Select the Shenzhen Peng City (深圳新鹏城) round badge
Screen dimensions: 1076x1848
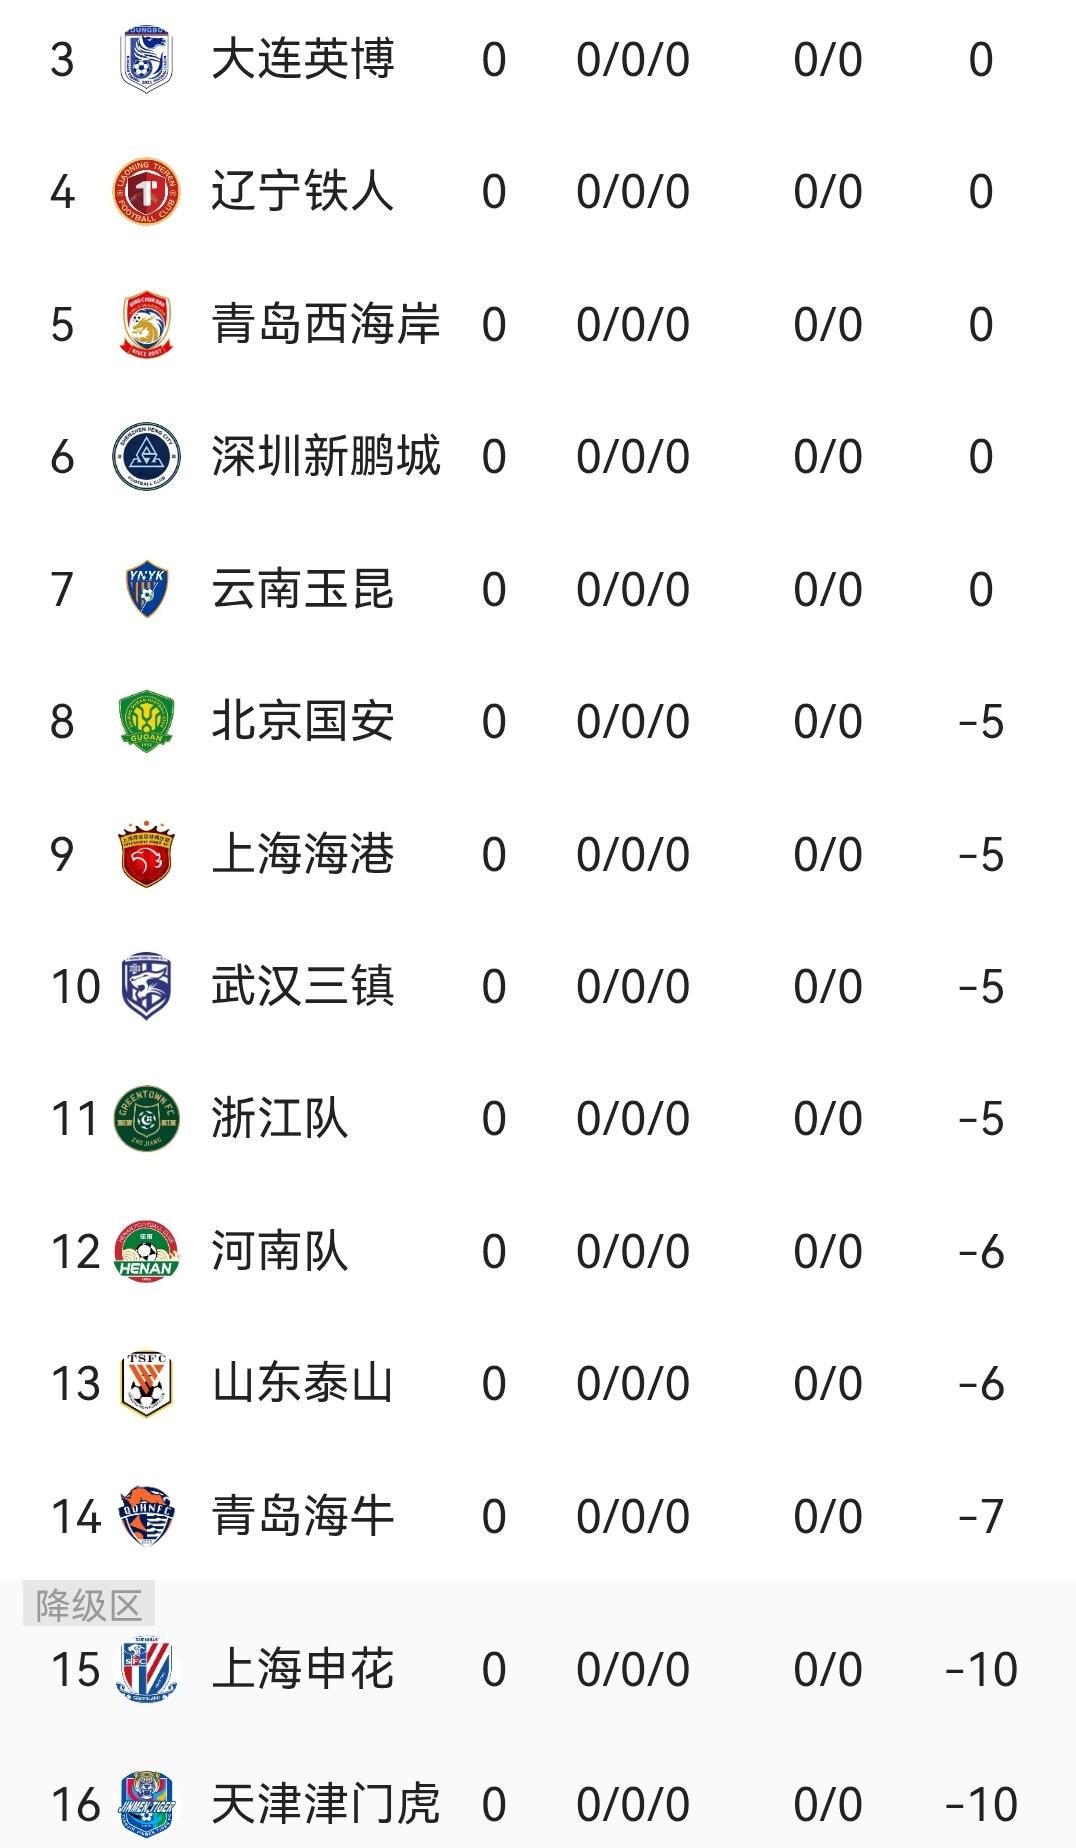pos(146,457)
